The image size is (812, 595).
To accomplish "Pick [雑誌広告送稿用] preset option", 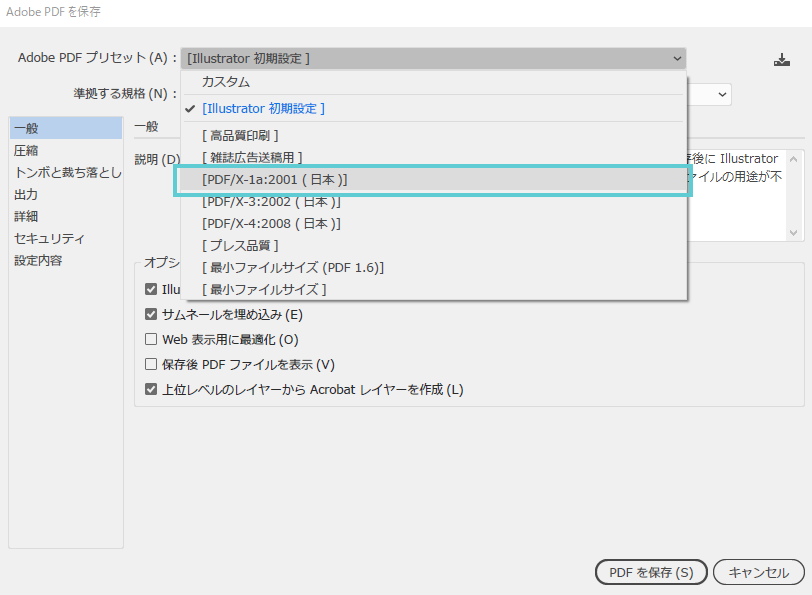I will pyautogui.click(x=252, y=158).
